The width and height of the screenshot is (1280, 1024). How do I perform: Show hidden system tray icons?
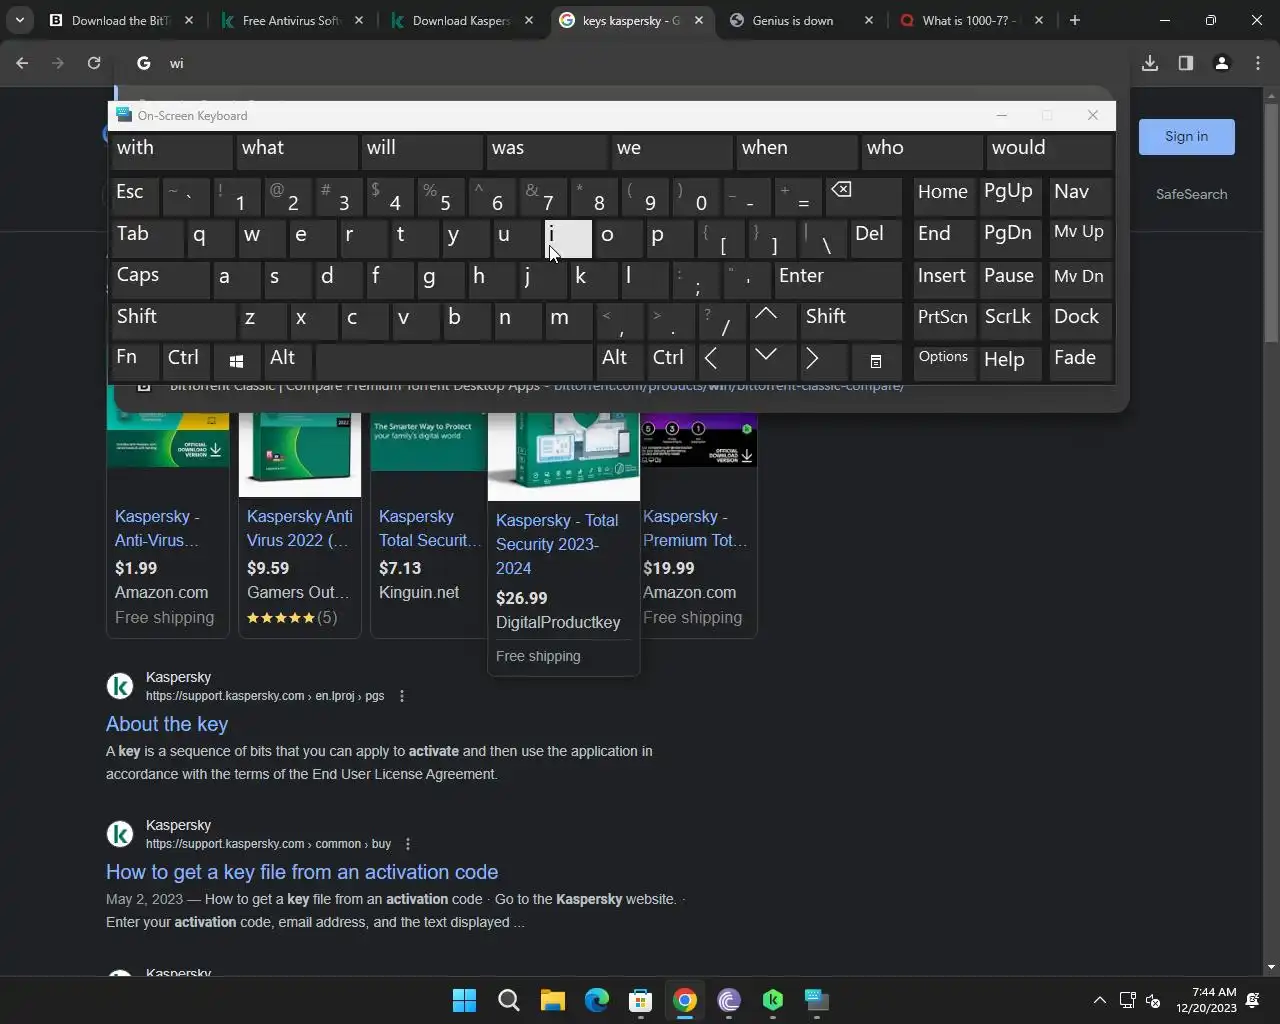[x=1099, y=1000]
